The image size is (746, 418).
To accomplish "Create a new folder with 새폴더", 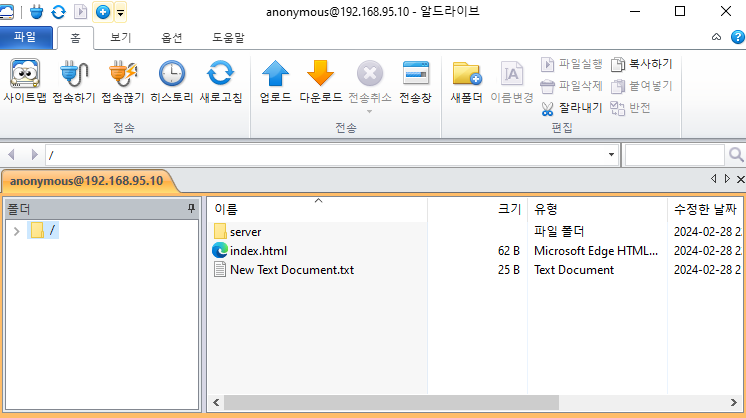I will coord(467,81).
